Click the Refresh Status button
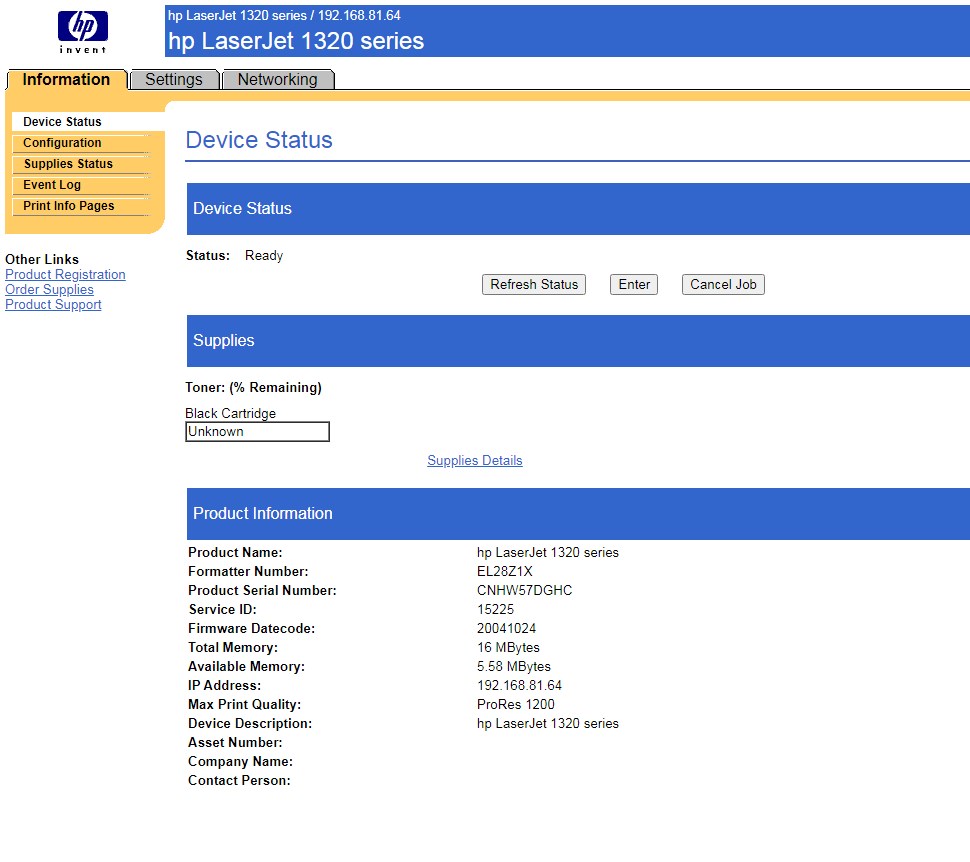The width and height of the screenshot is (970, 862). click(x=534, y=285)
